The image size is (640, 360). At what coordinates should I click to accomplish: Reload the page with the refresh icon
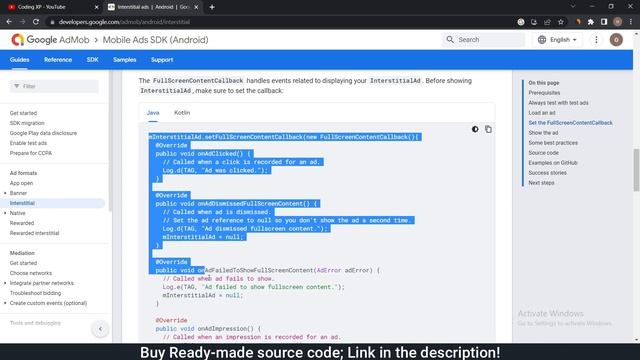click(x=36, y=22)
